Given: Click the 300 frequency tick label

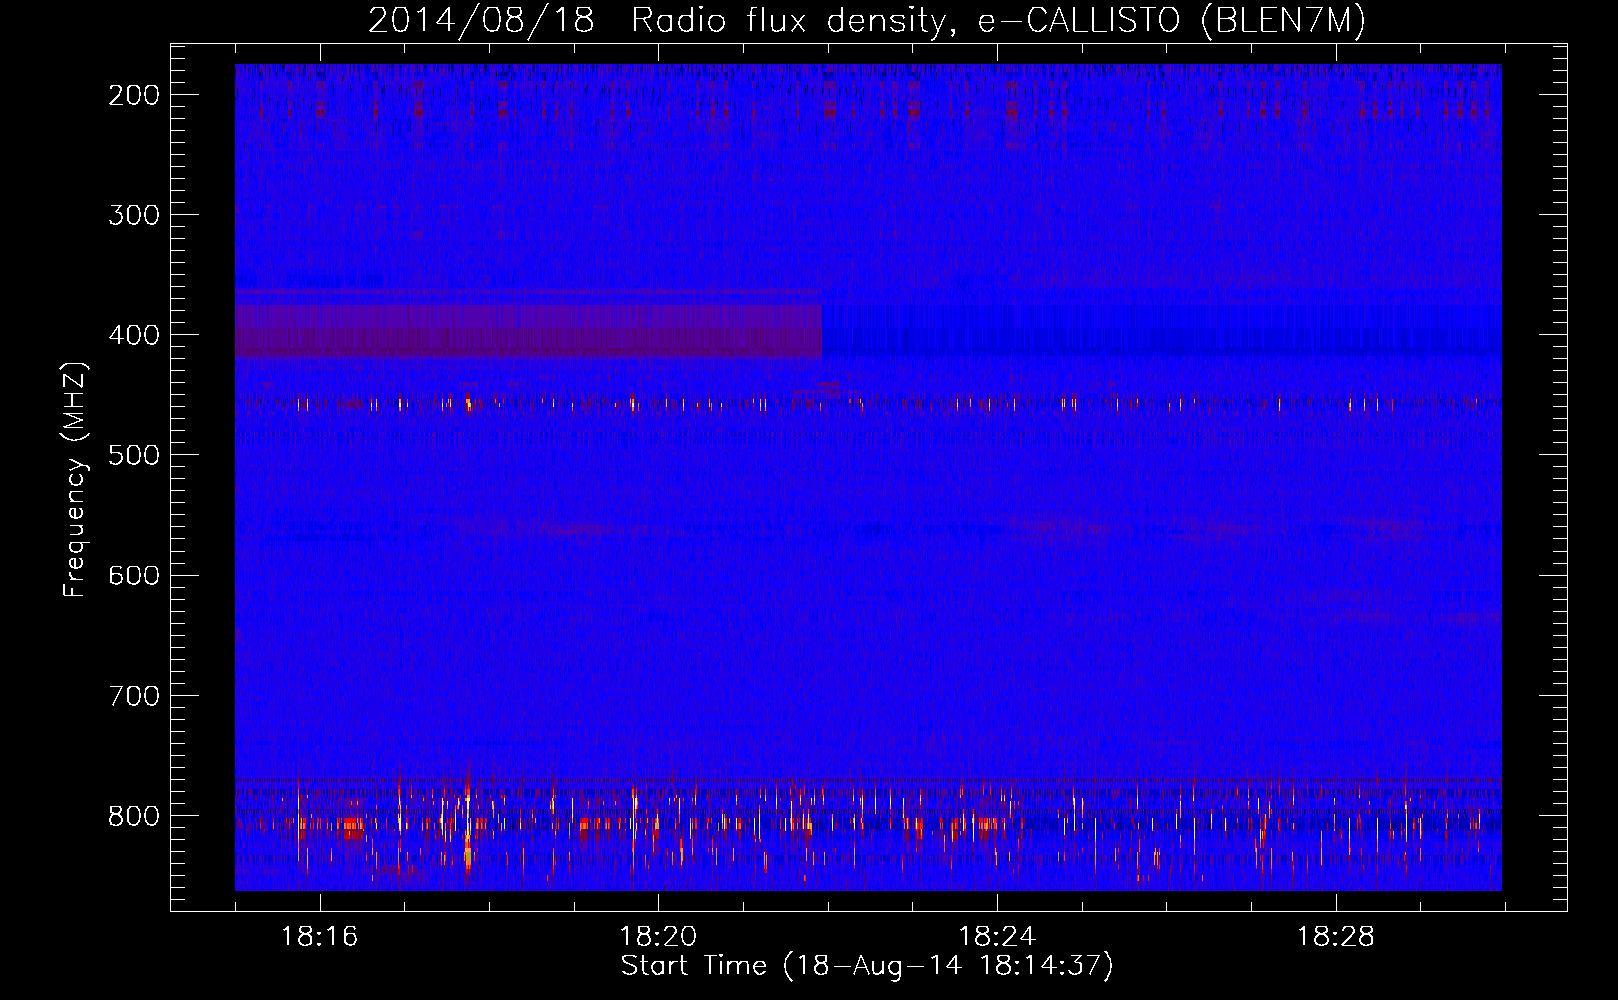Looking at the screenshot, I should coord(134,215).
